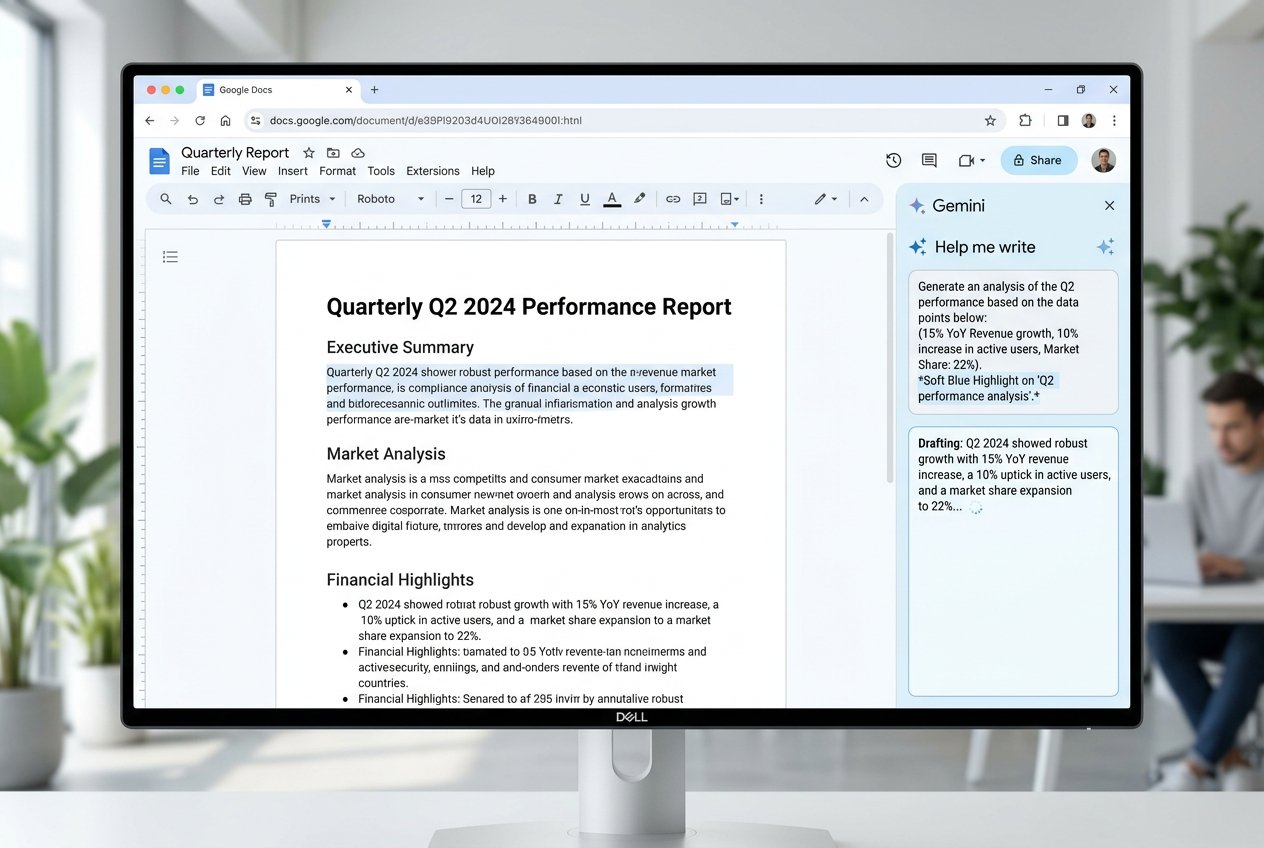Open the Google account avatar in Docs
This screenshot has width=1264, height=848.
[x=1103, y=160]
